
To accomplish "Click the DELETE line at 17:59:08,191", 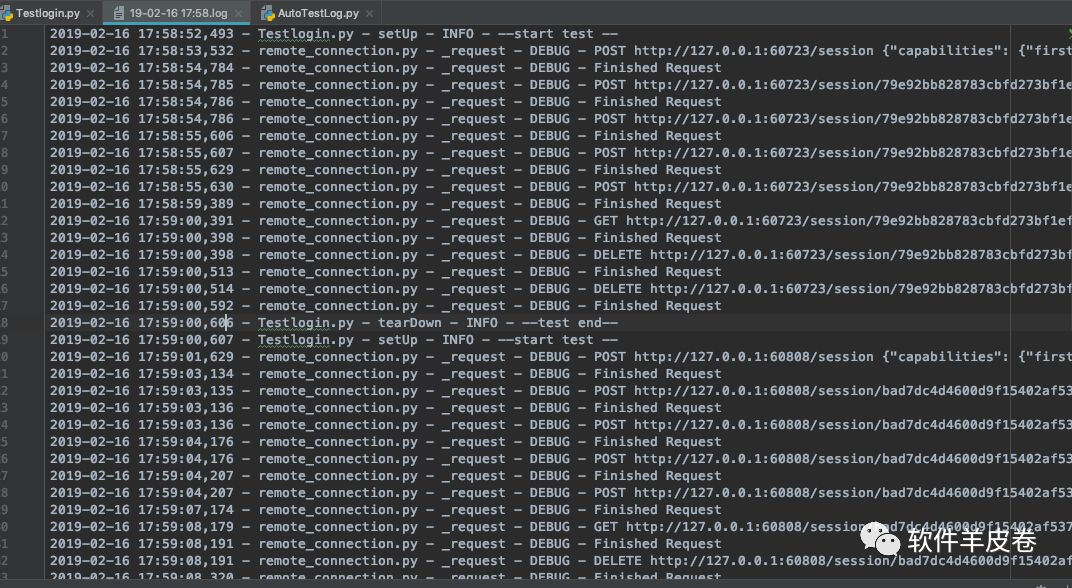I will (x=561, y=561).
